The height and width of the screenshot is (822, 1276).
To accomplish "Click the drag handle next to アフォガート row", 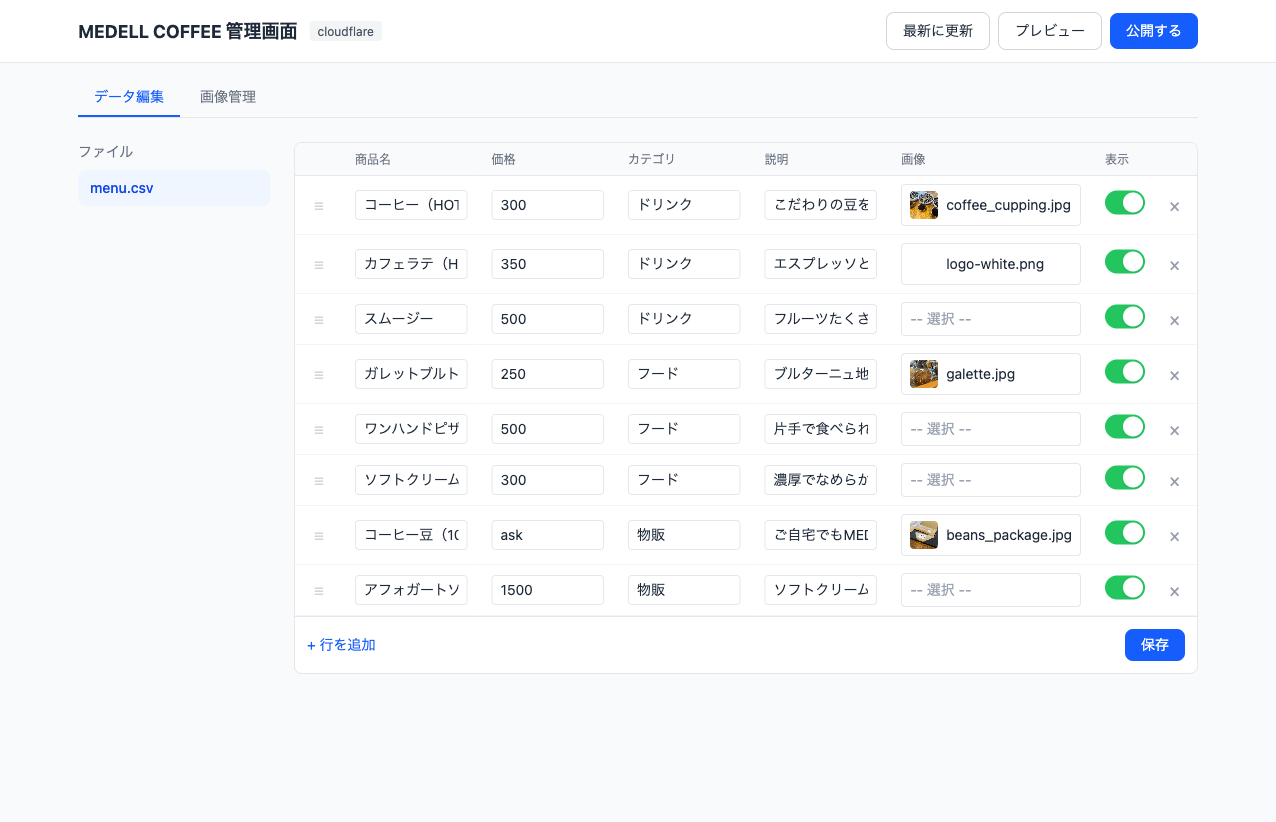I will (319, 590).
